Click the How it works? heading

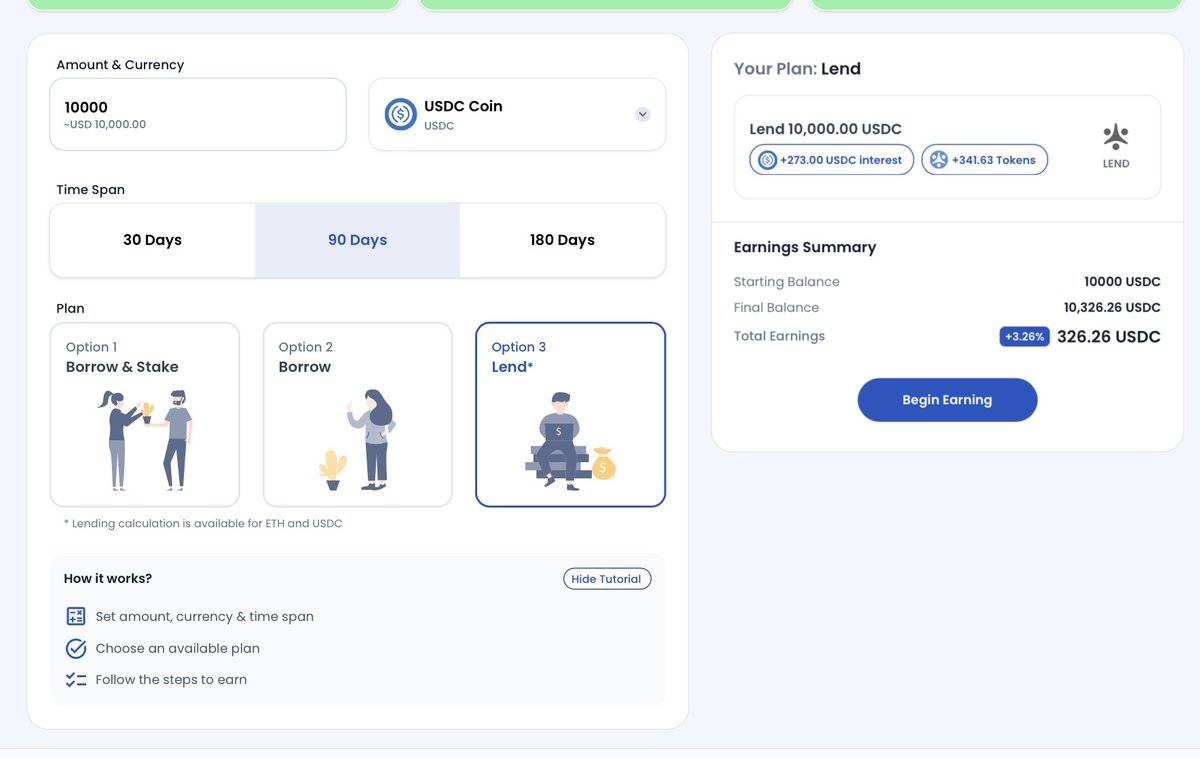(108, 579)
